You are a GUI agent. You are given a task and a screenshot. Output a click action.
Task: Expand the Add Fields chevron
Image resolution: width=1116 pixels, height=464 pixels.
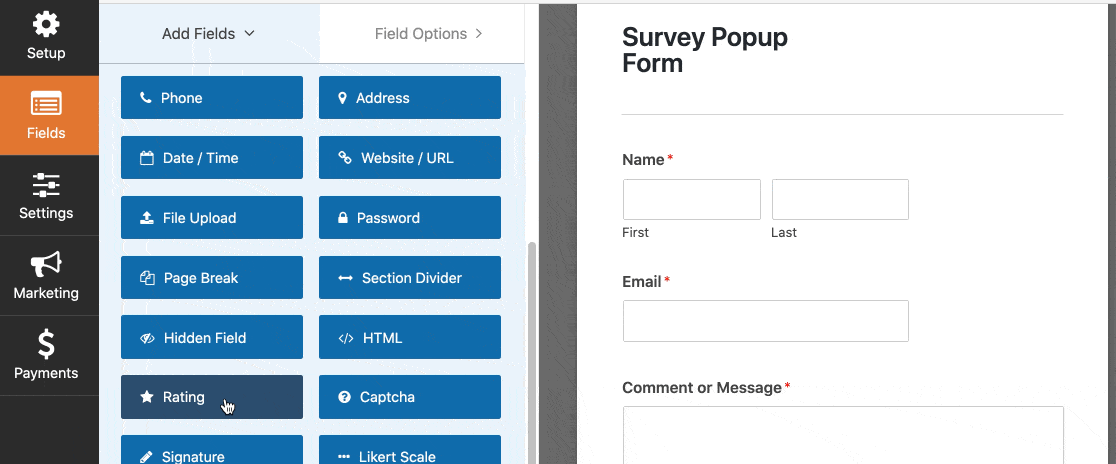tap(249, 33)
